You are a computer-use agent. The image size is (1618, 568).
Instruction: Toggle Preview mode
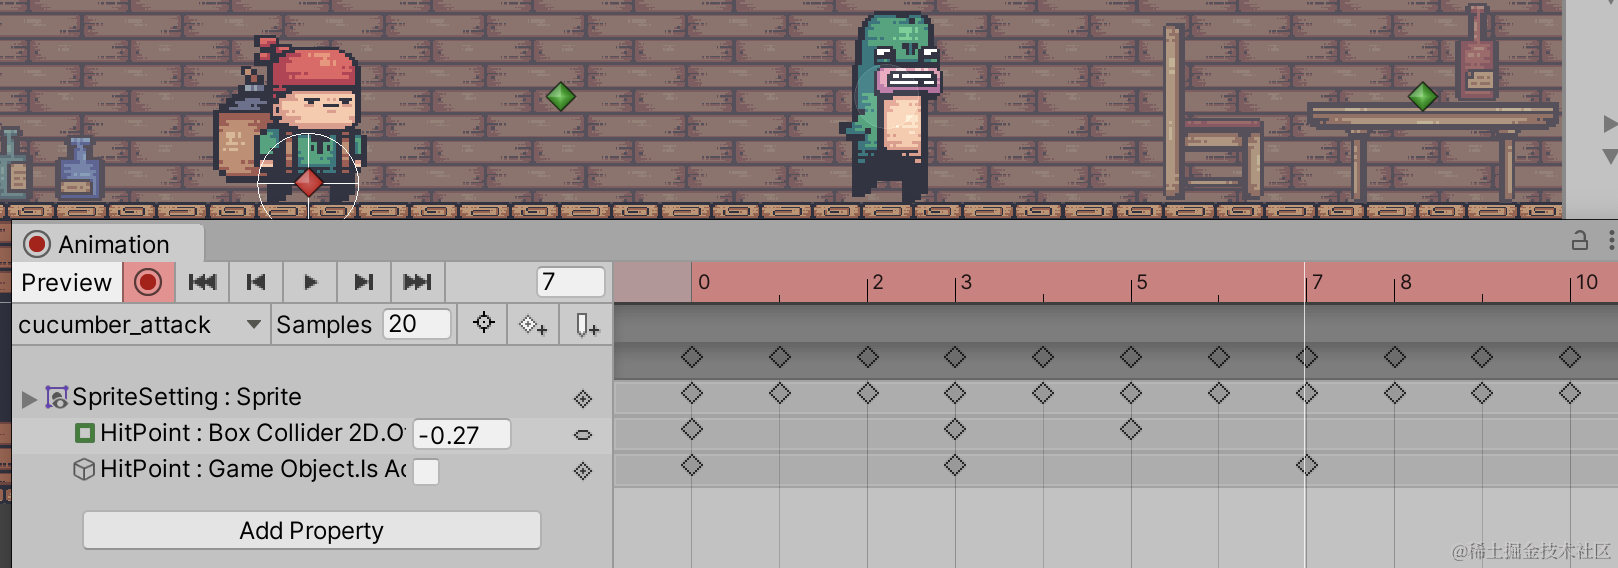point(67,283)
